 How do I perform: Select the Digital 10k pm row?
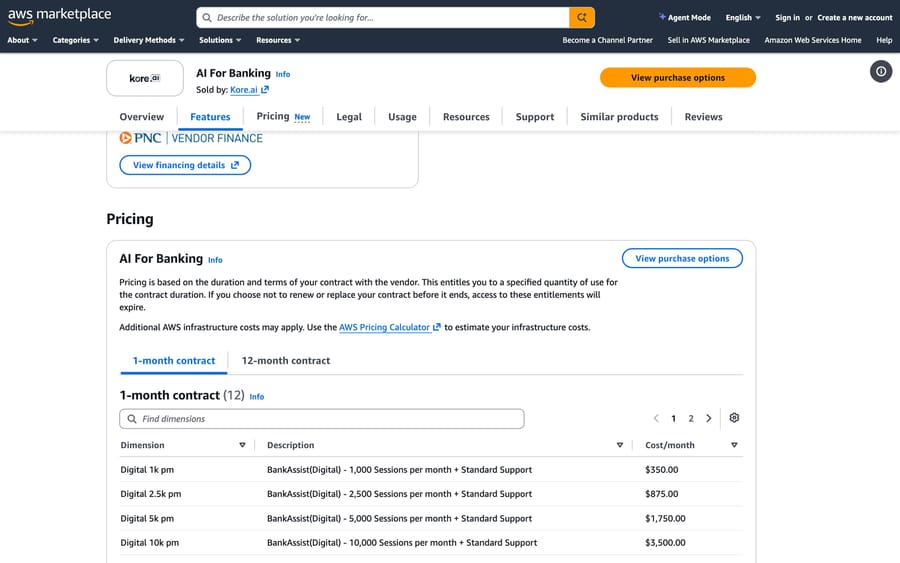[431, 542]
